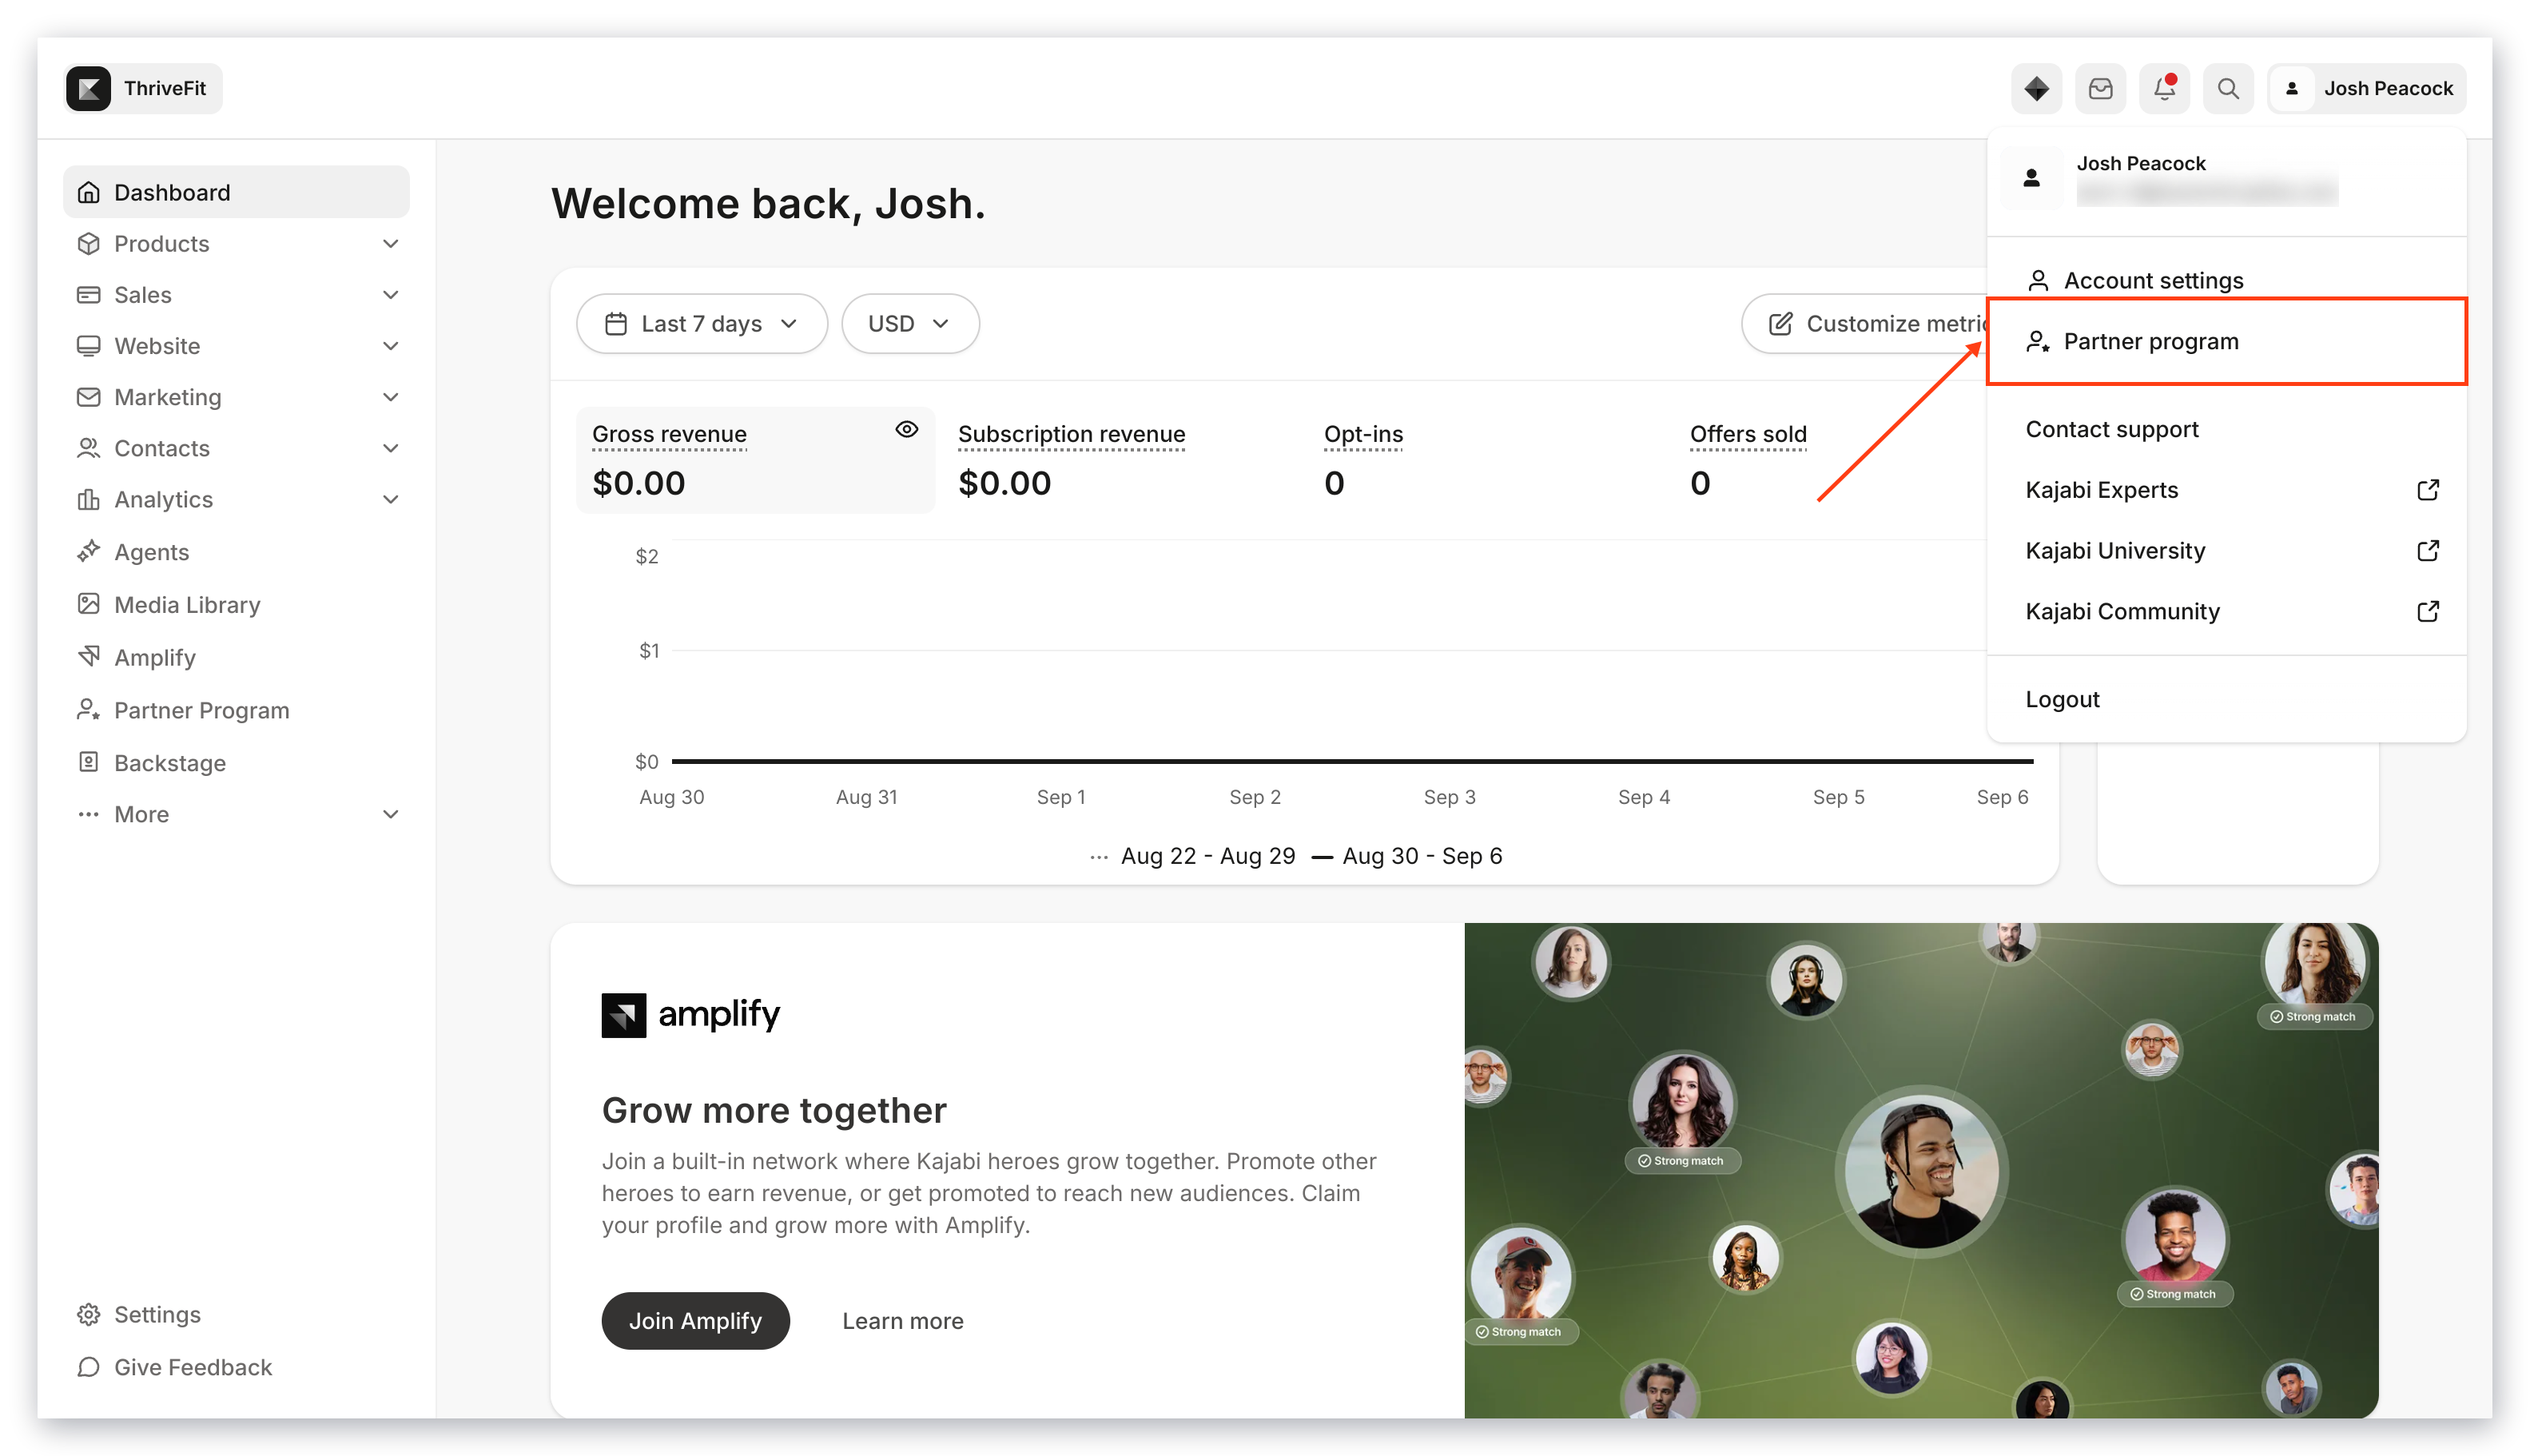Viewport: 2530px width, 1456px height.
Task: Select the Opt-ins metric
Action: point(1363,460)
